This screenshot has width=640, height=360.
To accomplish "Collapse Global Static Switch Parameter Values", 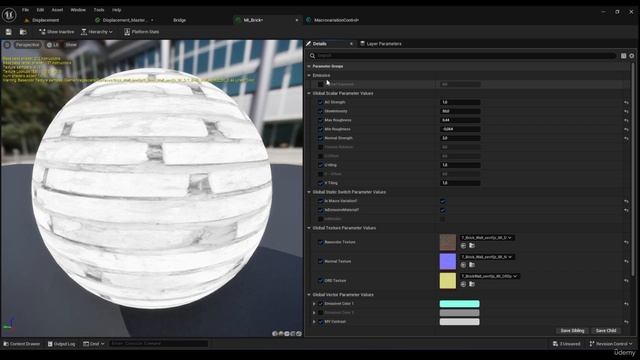I will point(309,192).
